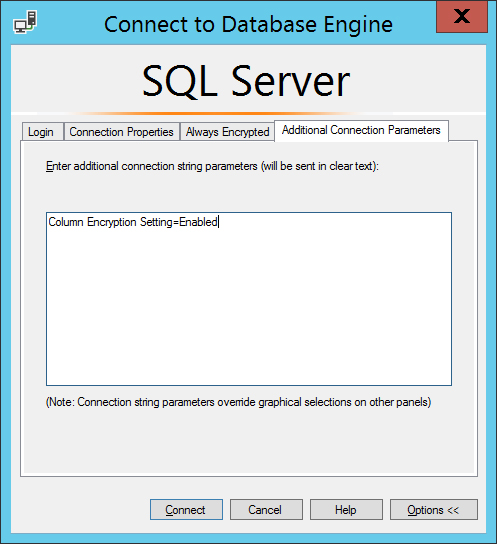Viewport: 497px width, 544px height.
Task: Click the SQL Server banner heading
Action: [x=246, y=81]
